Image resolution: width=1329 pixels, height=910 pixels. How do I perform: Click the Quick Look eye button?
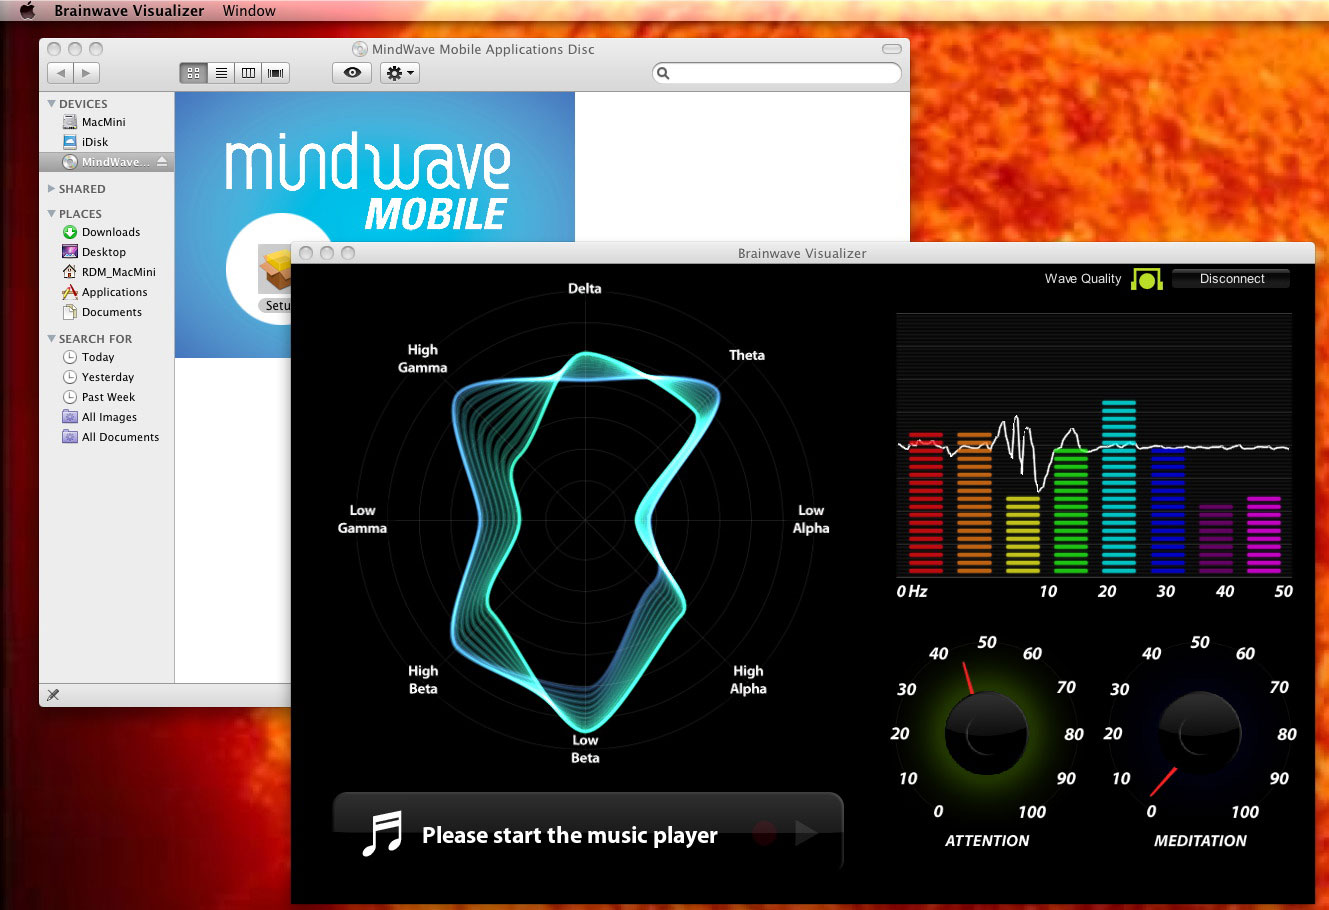[352, 73]
